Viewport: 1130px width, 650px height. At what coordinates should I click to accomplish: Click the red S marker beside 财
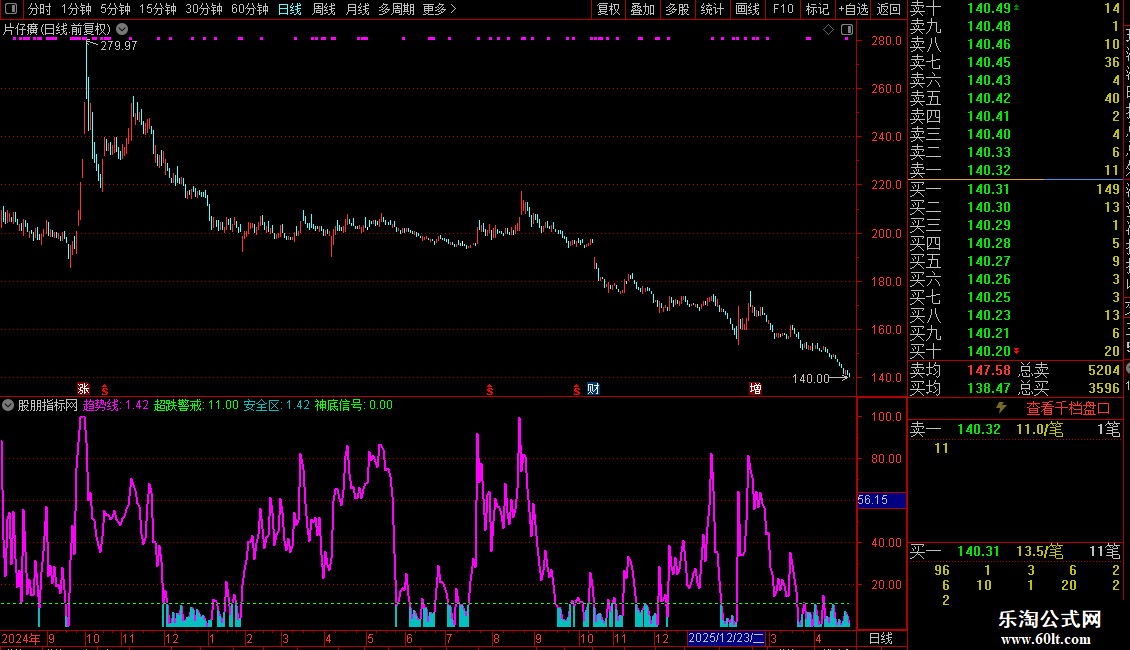click(577, 389)
